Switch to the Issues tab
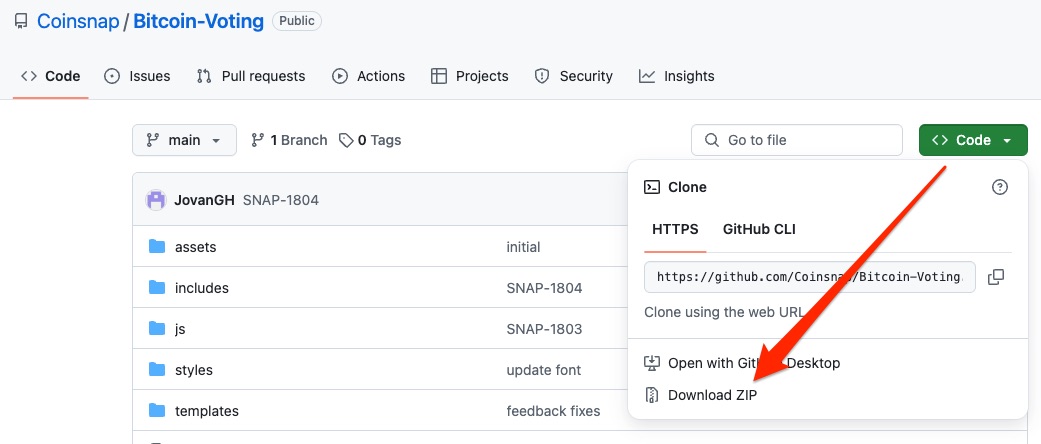 137,76
